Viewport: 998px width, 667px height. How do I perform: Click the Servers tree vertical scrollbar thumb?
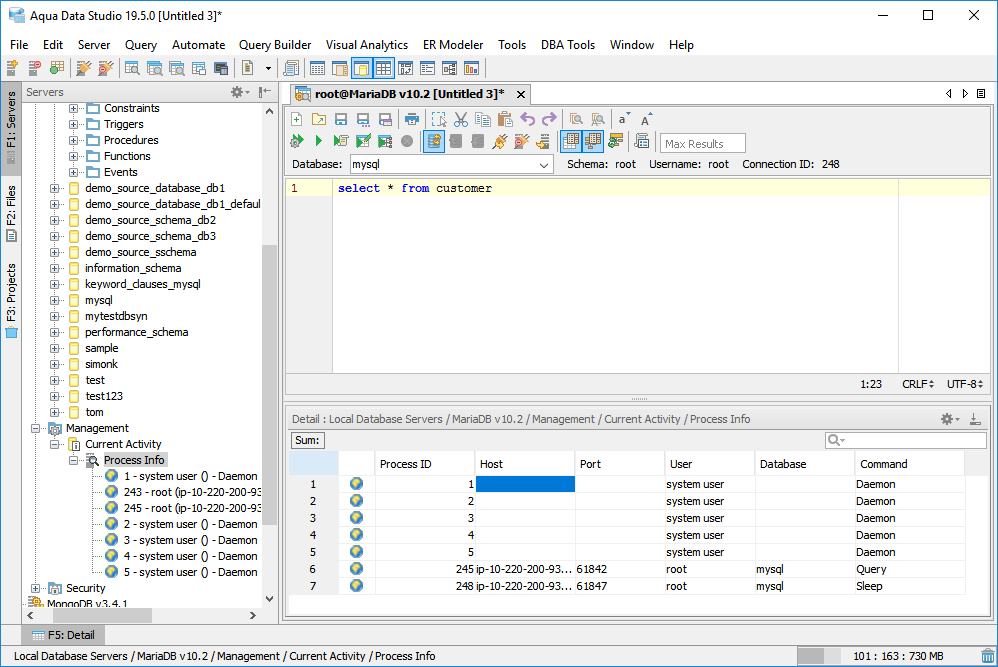pyautogui.click(x=269, y=384)
